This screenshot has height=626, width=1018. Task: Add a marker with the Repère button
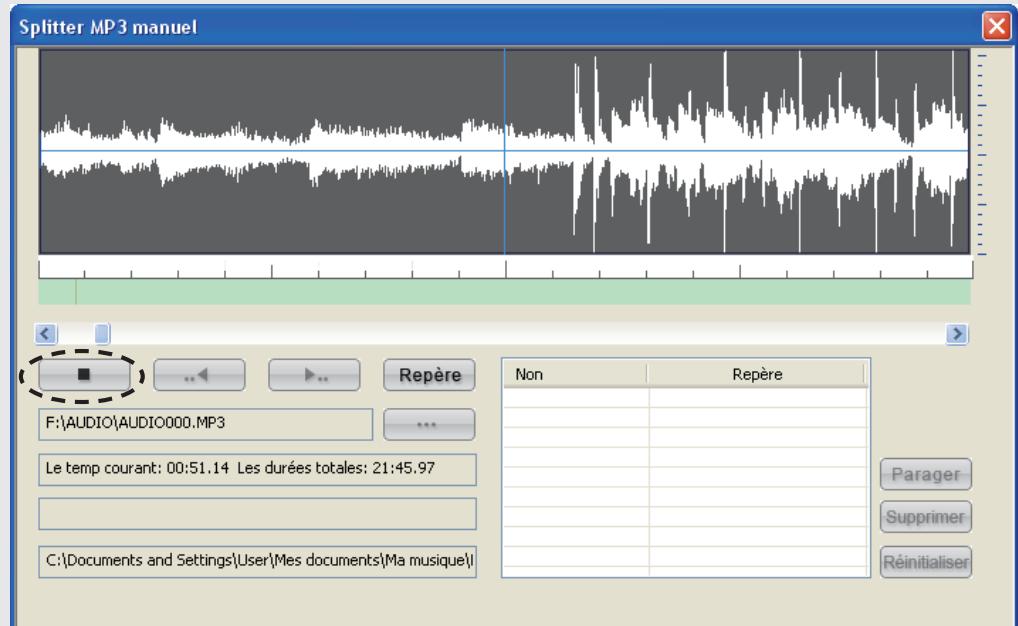click(429, 375)
